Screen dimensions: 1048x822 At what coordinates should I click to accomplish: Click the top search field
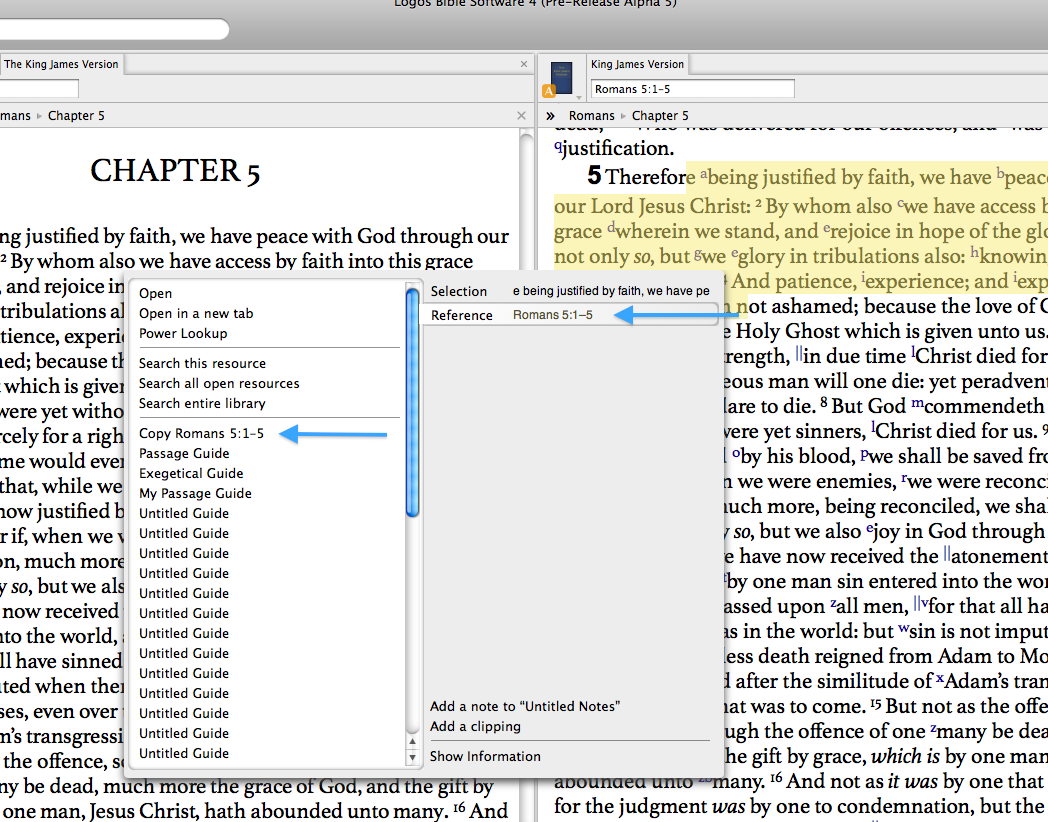coord(114,29)
